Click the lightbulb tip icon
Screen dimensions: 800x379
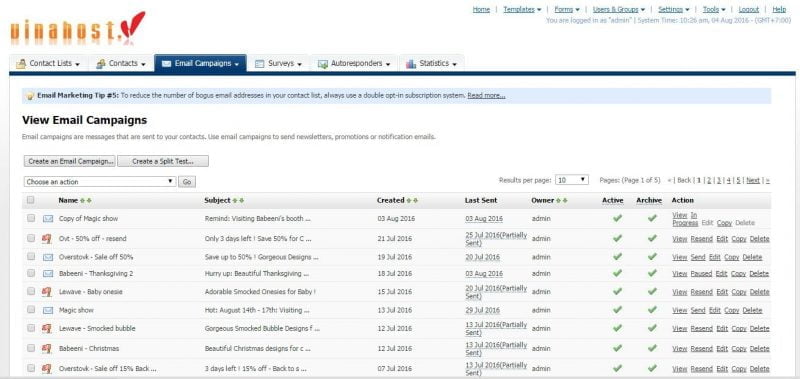coord(30,95)
